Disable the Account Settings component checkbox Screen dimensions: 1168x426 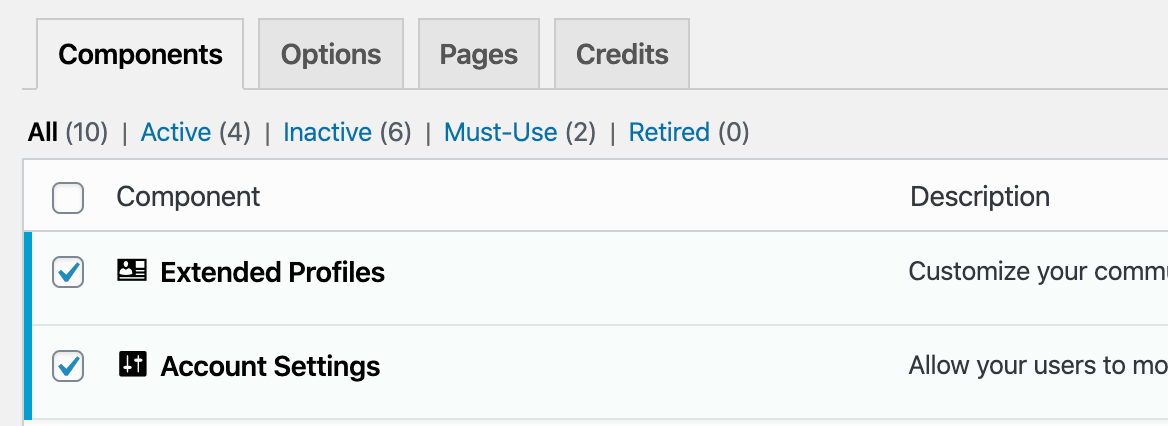[x=68, y=367]
